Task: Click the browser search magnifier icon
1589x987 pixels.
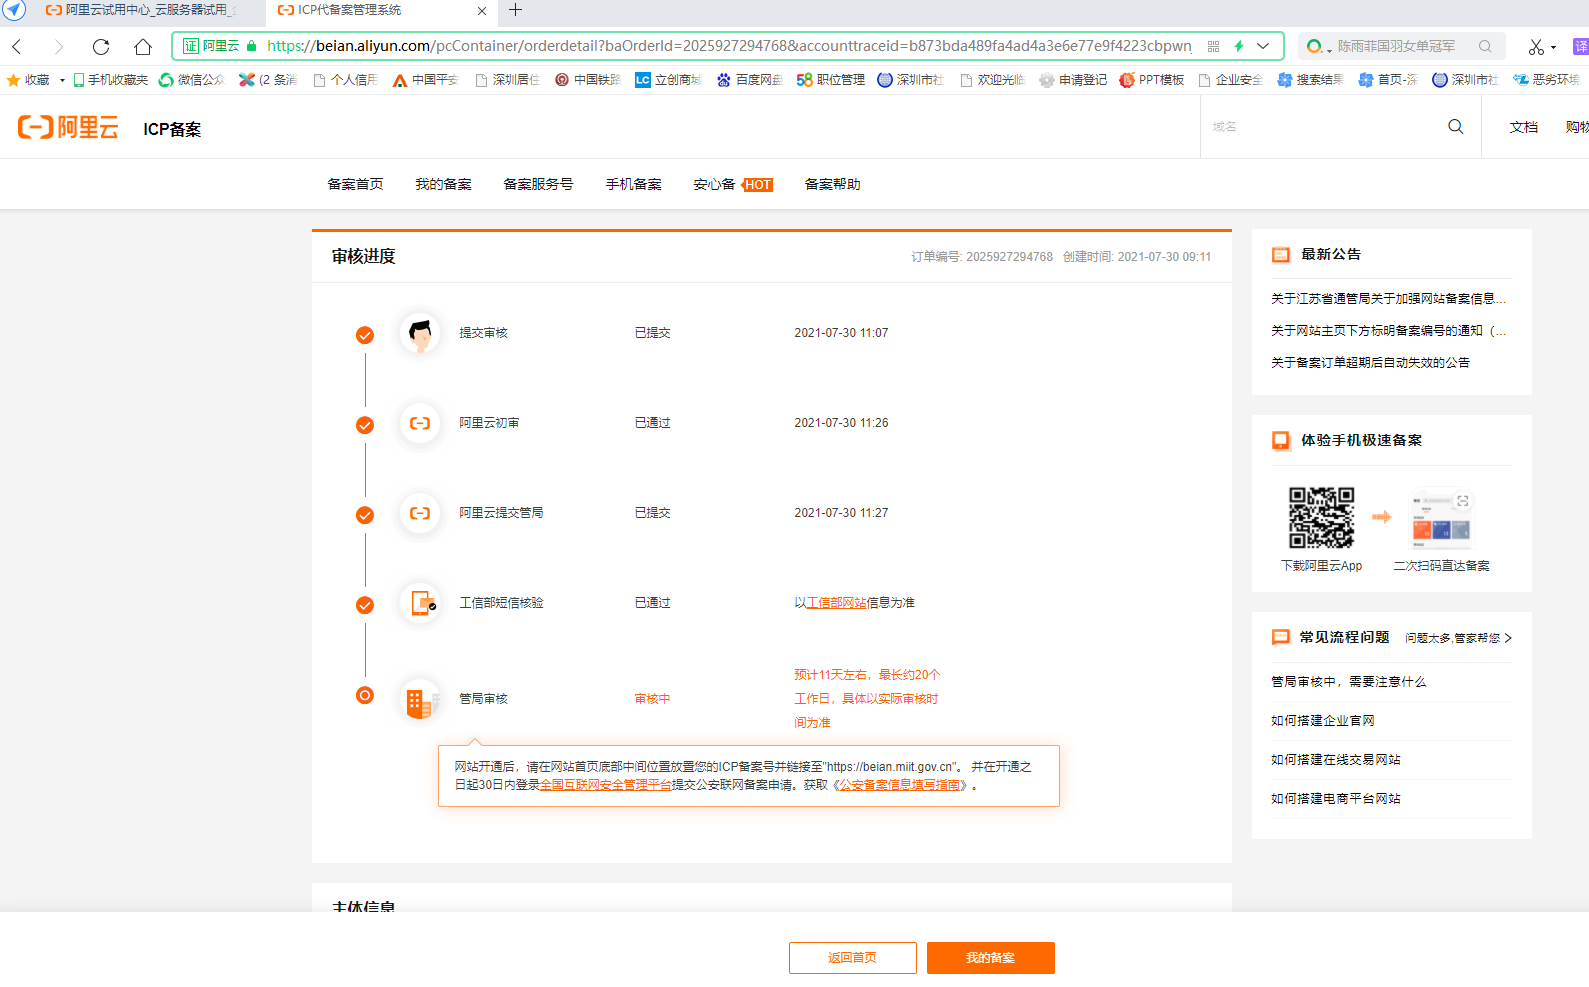Action: (x=1485, y=46)
